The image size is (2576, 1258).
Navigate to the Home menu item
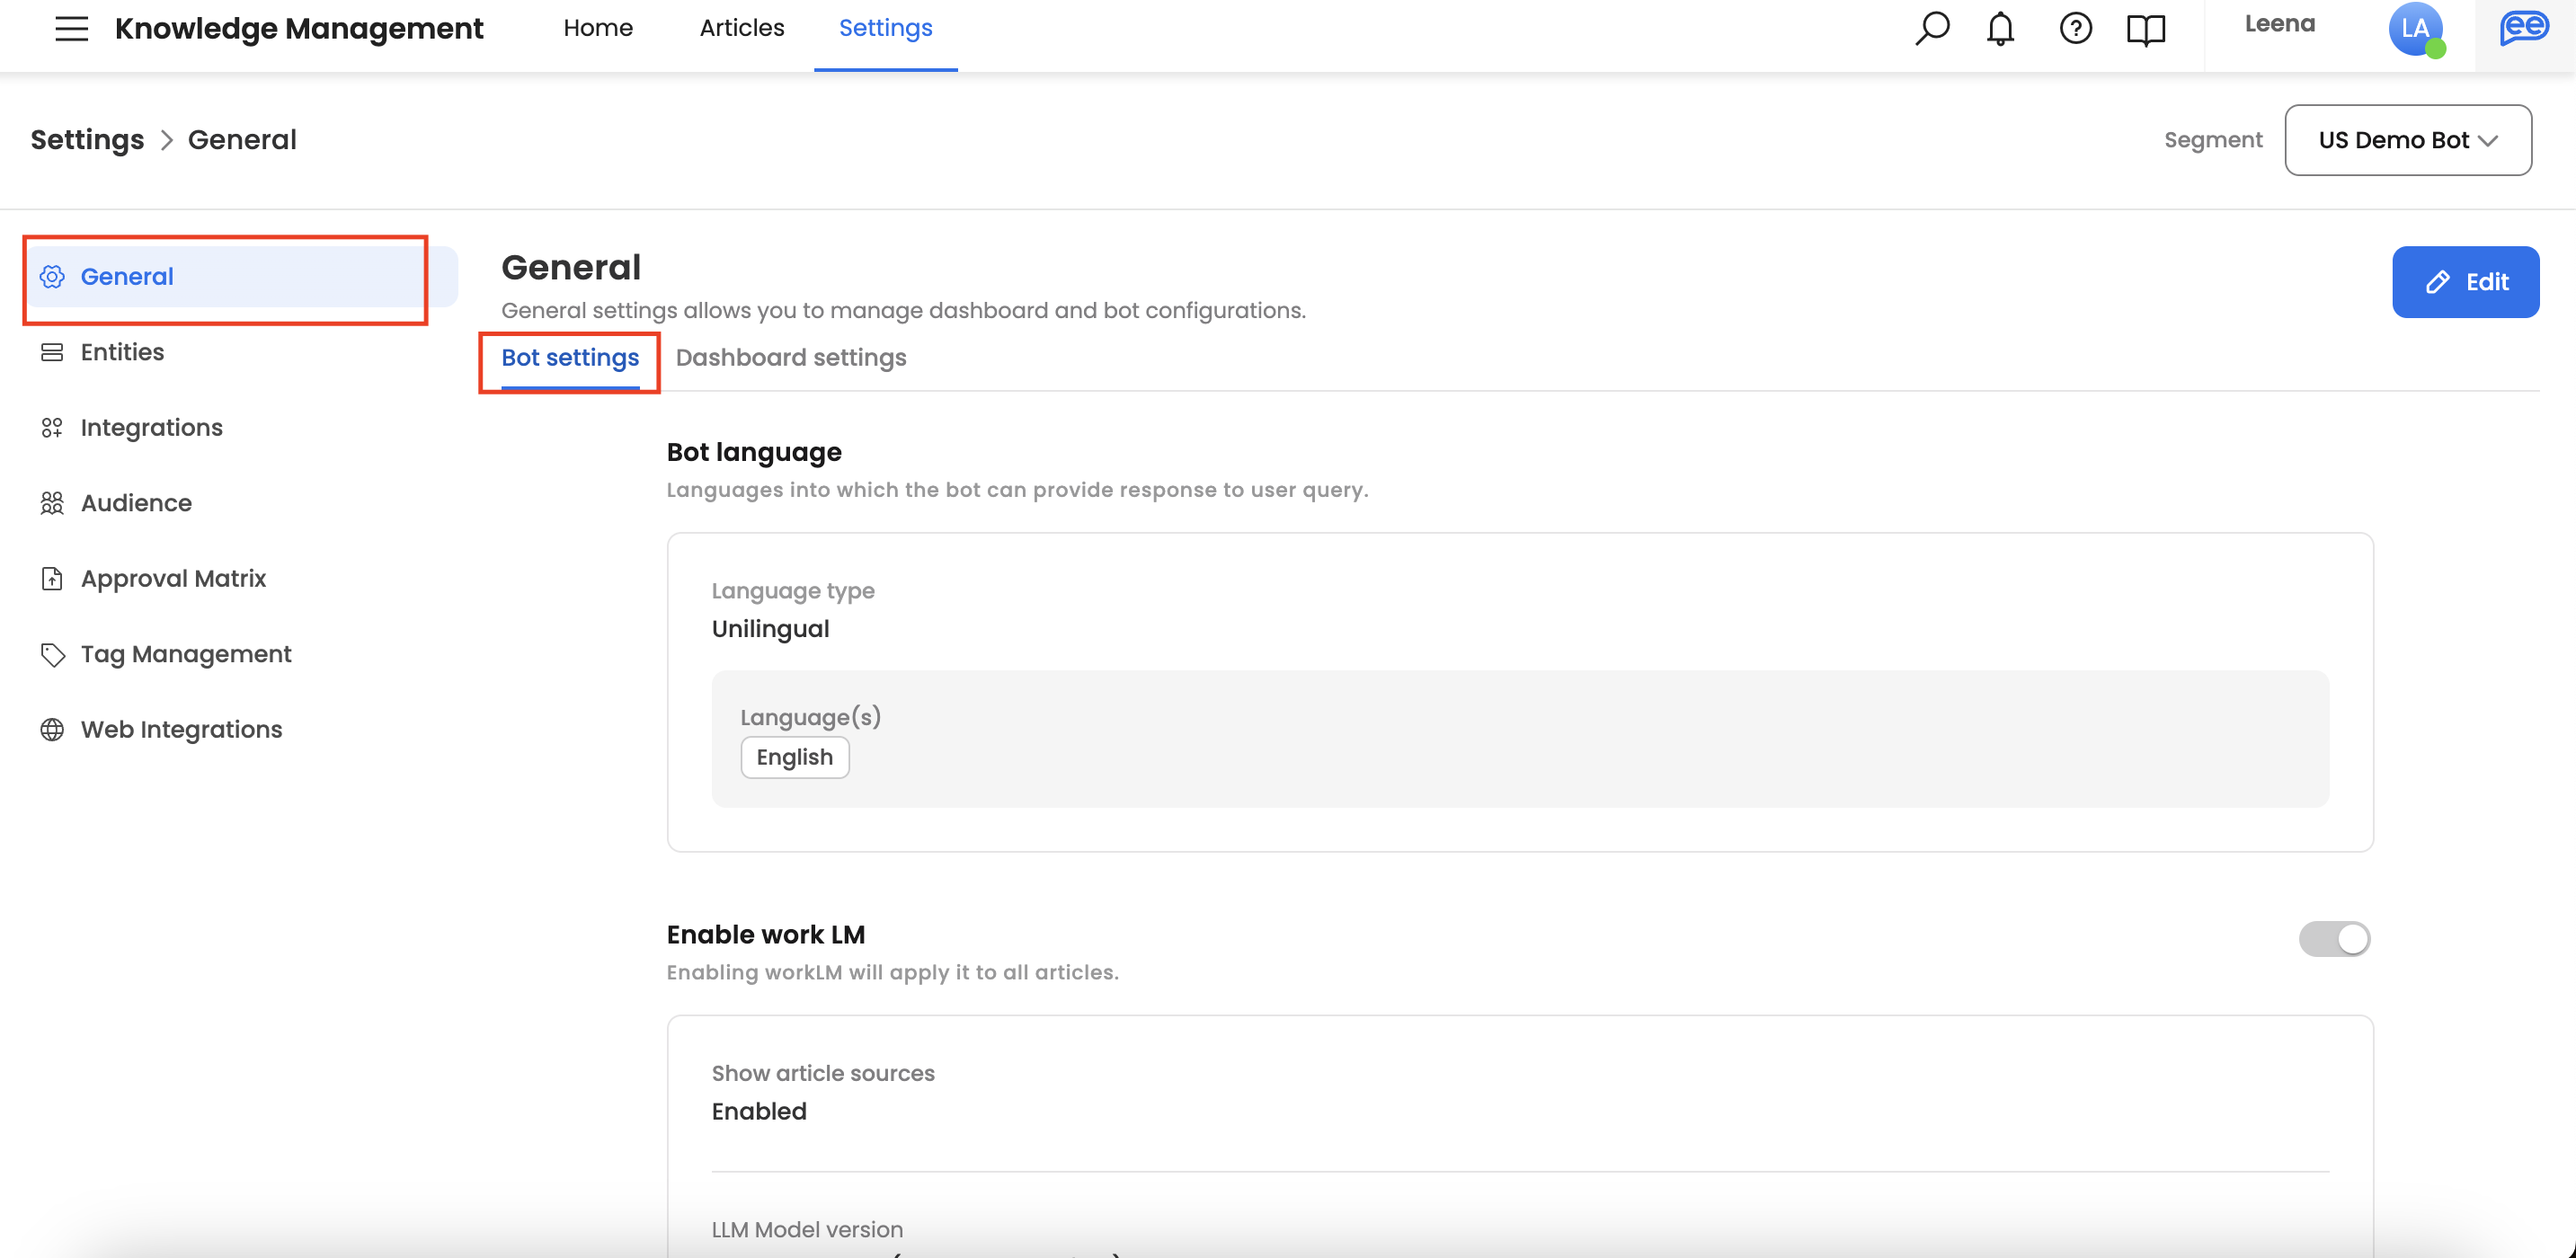point(597,28)
